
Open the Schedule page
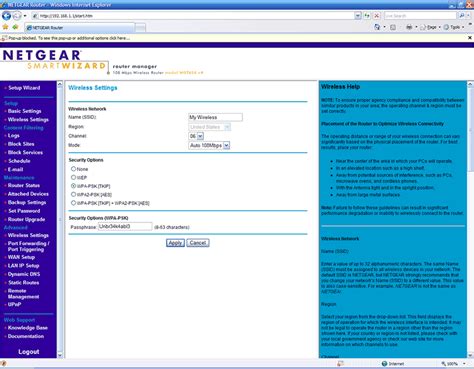point(19,161)
